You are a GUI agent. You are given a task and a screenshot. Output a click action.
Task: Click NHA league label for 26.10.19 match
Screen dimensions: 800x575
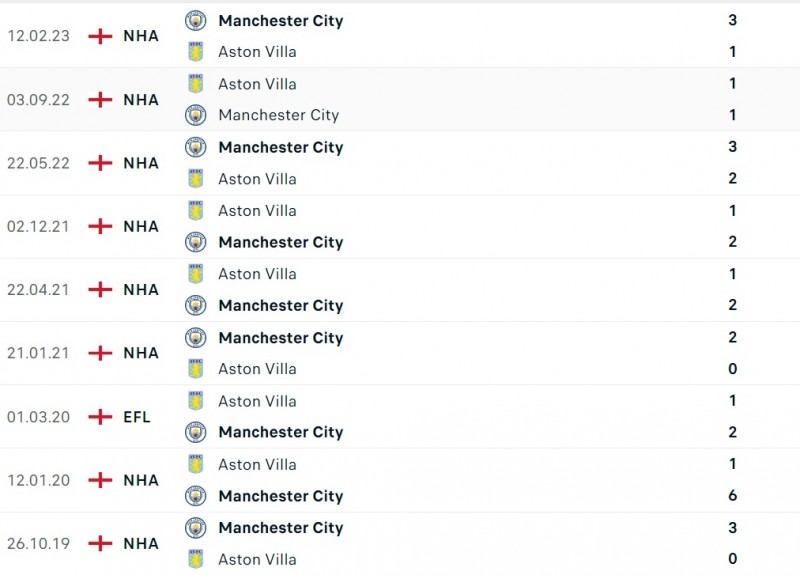[141, 544]
